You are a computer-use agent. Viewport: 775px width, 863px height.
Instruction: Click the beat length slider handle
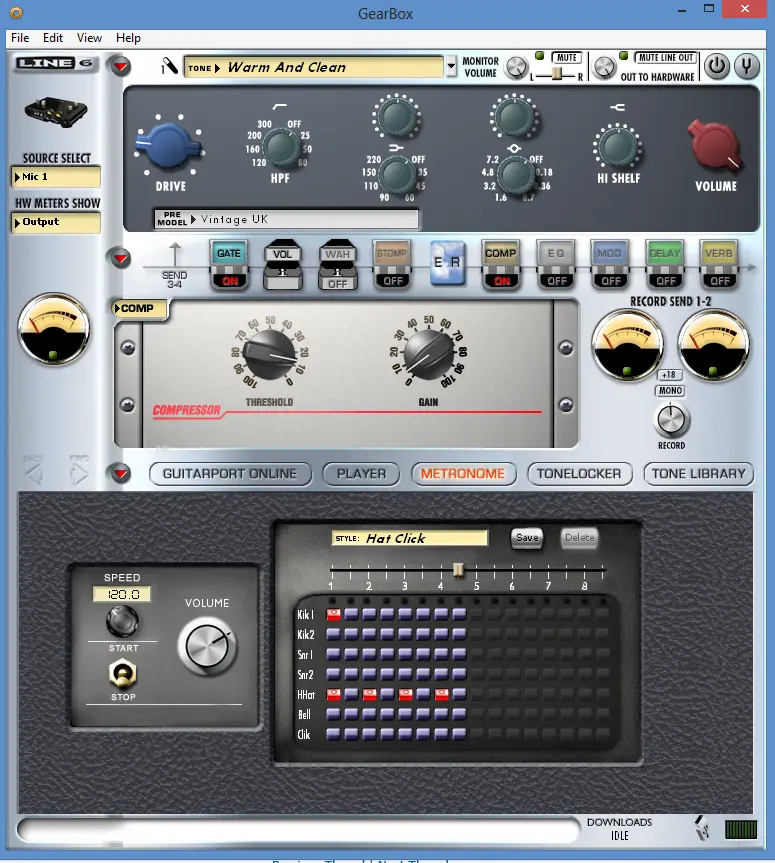pyautogui.click(x=458, y=570)
